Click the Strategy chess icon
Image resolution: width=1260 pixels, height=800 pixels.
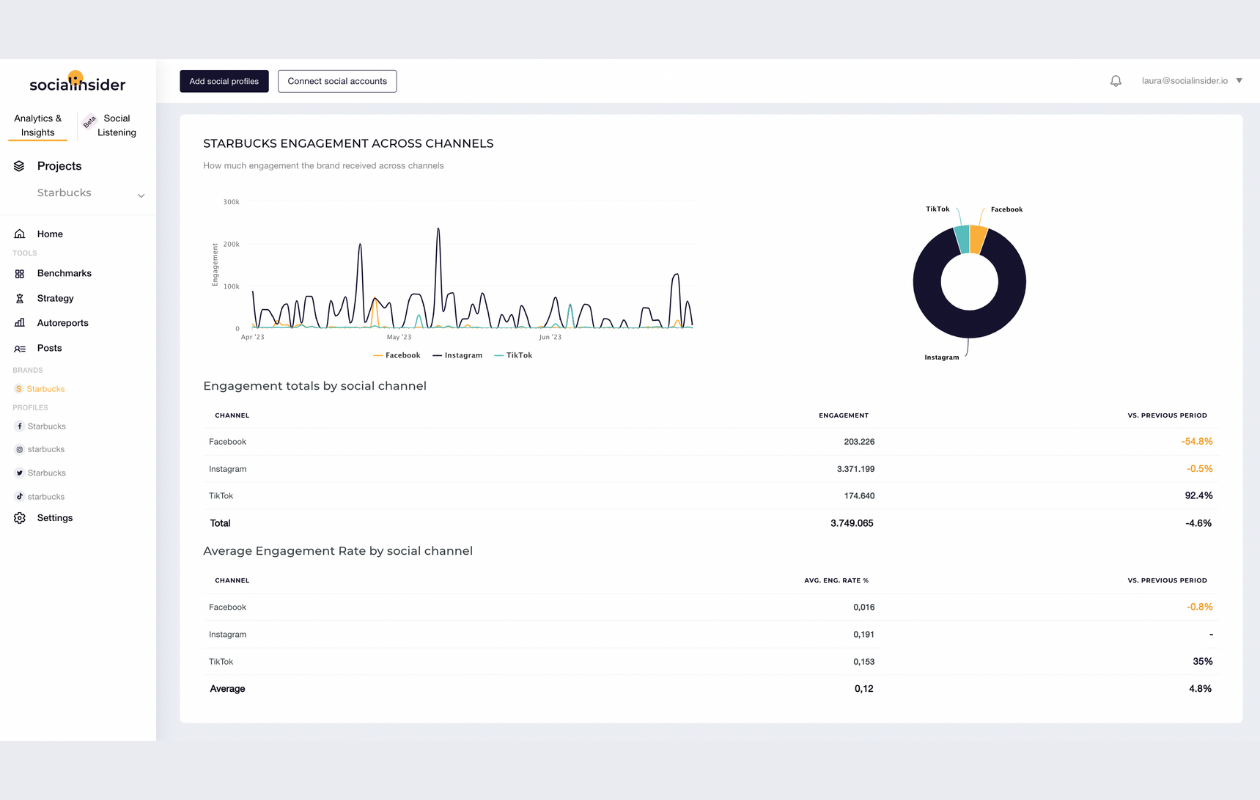(x=19, y=298)
